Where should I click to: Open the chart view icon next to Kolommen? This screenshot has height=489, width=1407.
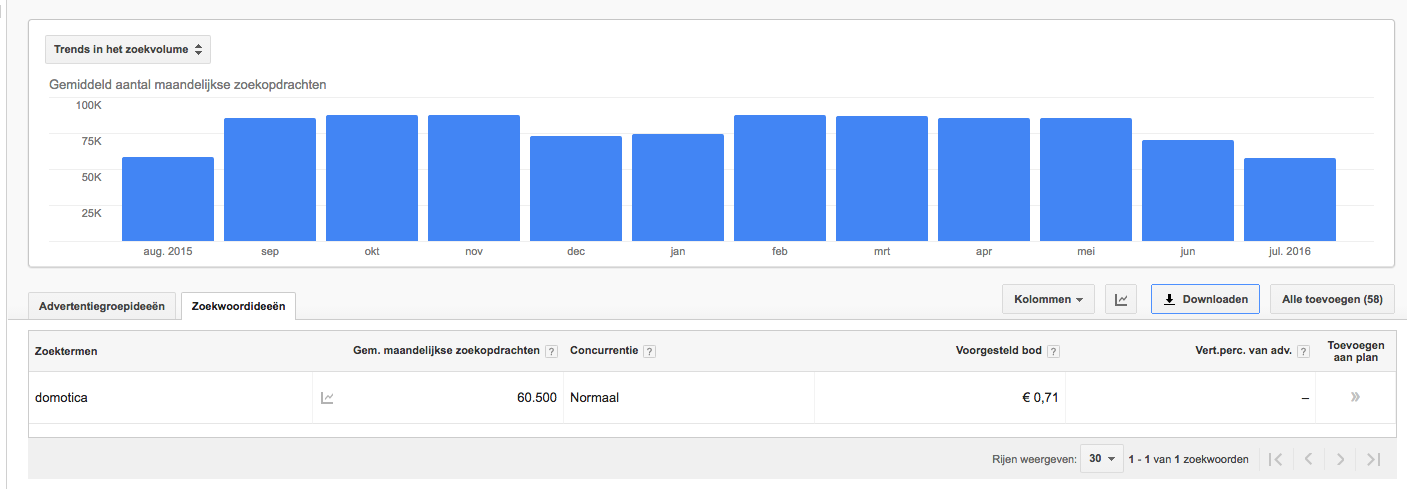(x=1121, y=299)
